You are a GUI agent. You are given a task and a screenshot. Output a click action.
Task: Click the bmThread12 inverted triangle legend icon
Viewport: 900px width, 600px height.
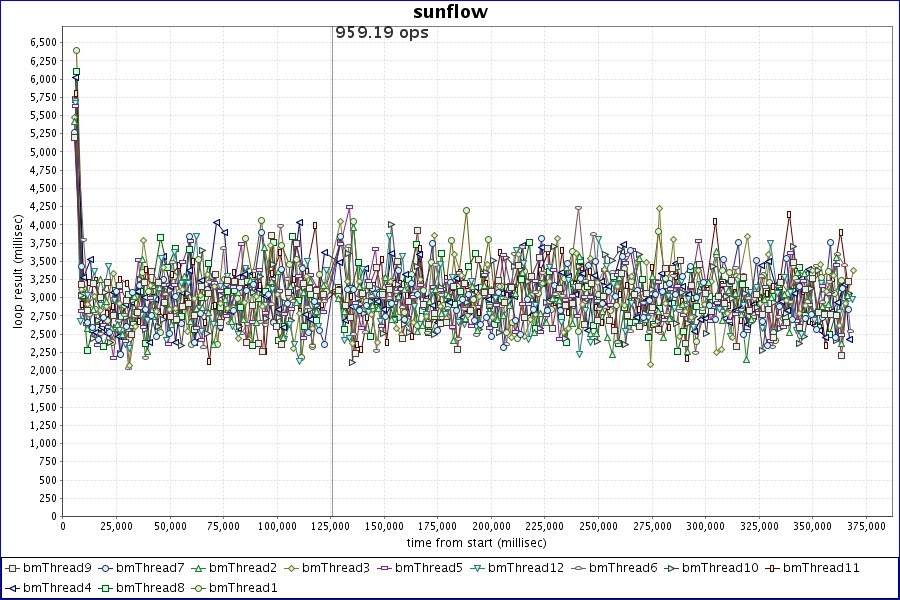[478, 568]
